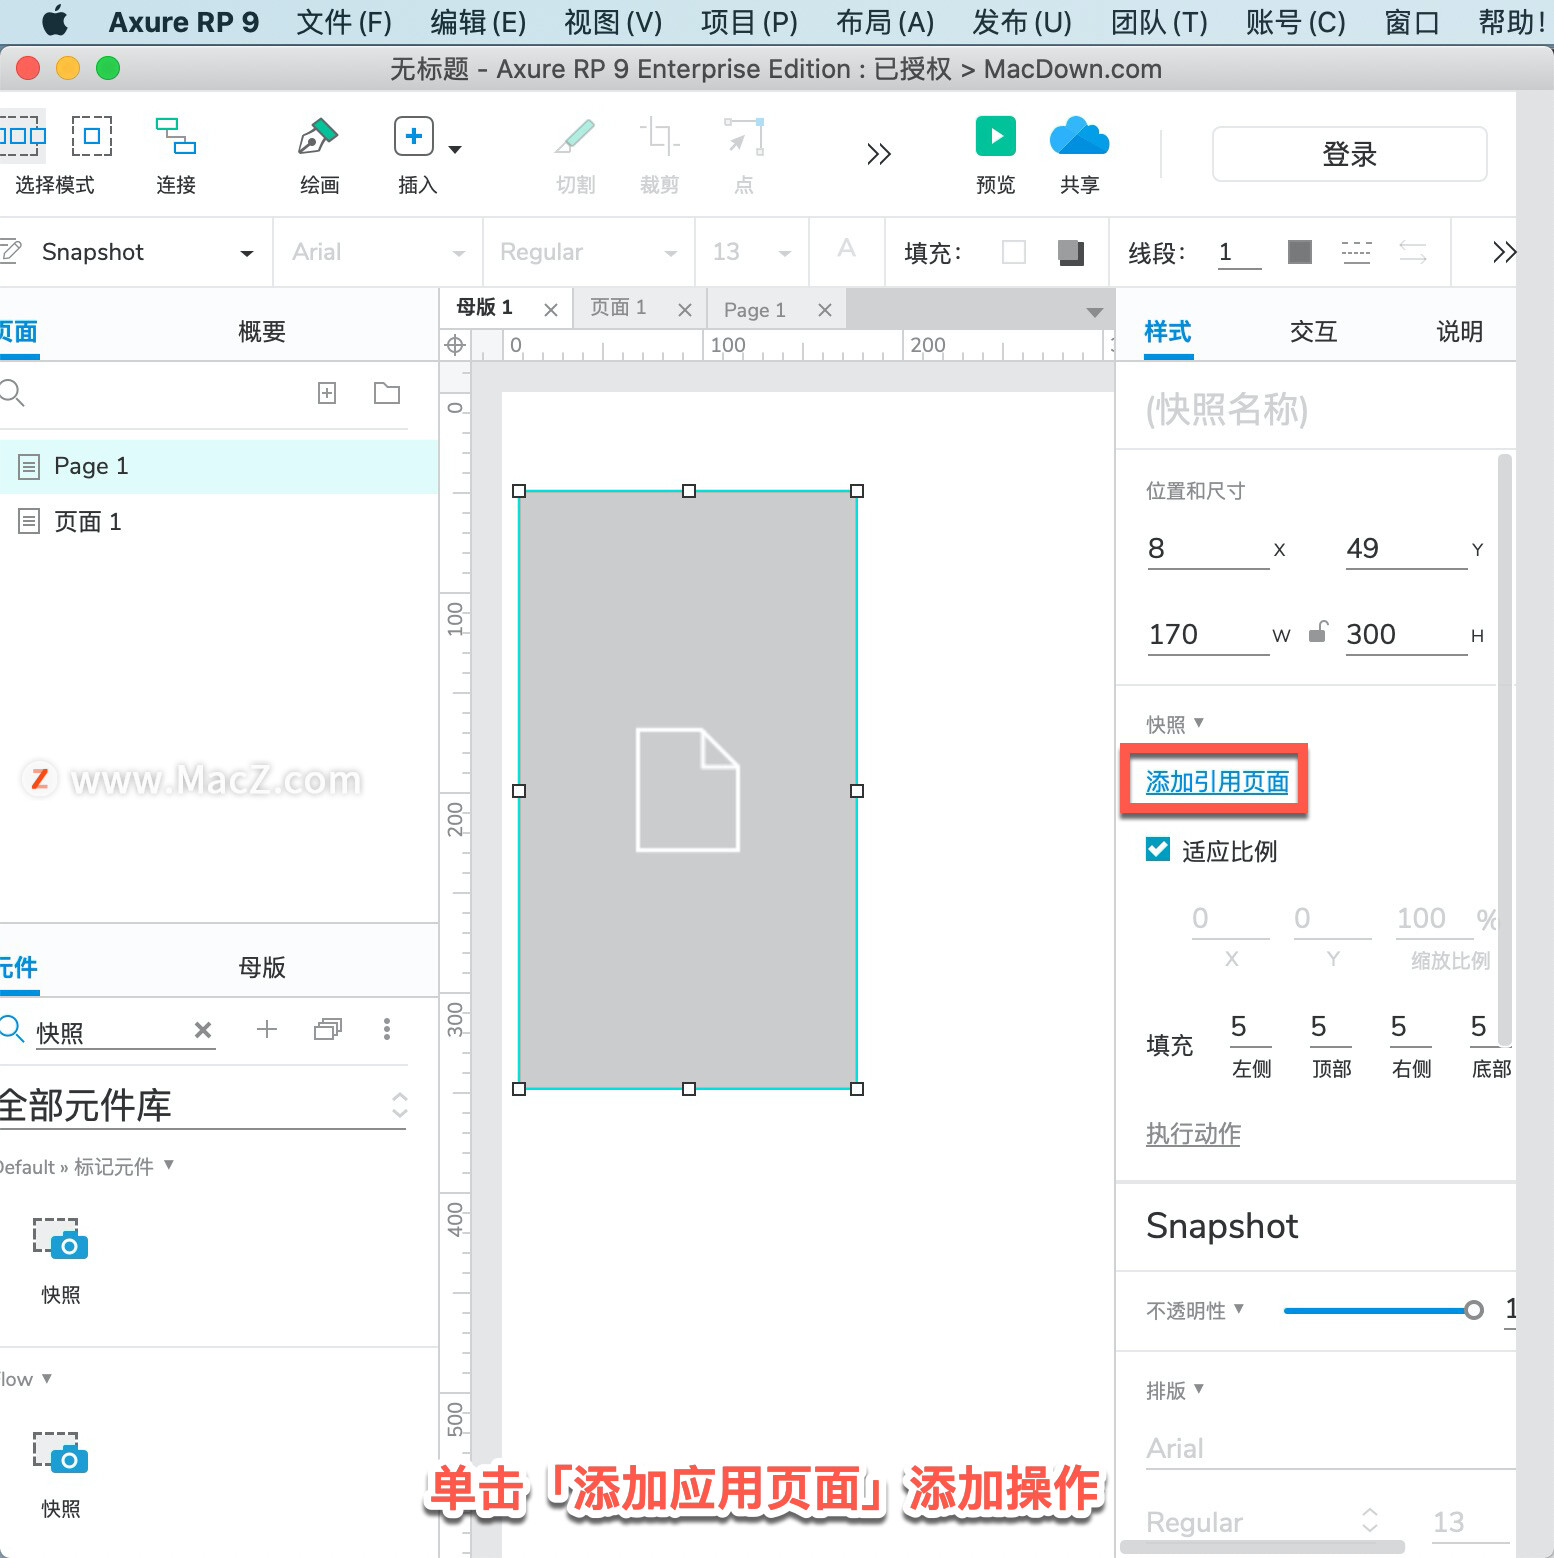Start Preview (预览) with the green play icon
The height and width of the screenshot is (1558, 1554).
pos(996,136)
